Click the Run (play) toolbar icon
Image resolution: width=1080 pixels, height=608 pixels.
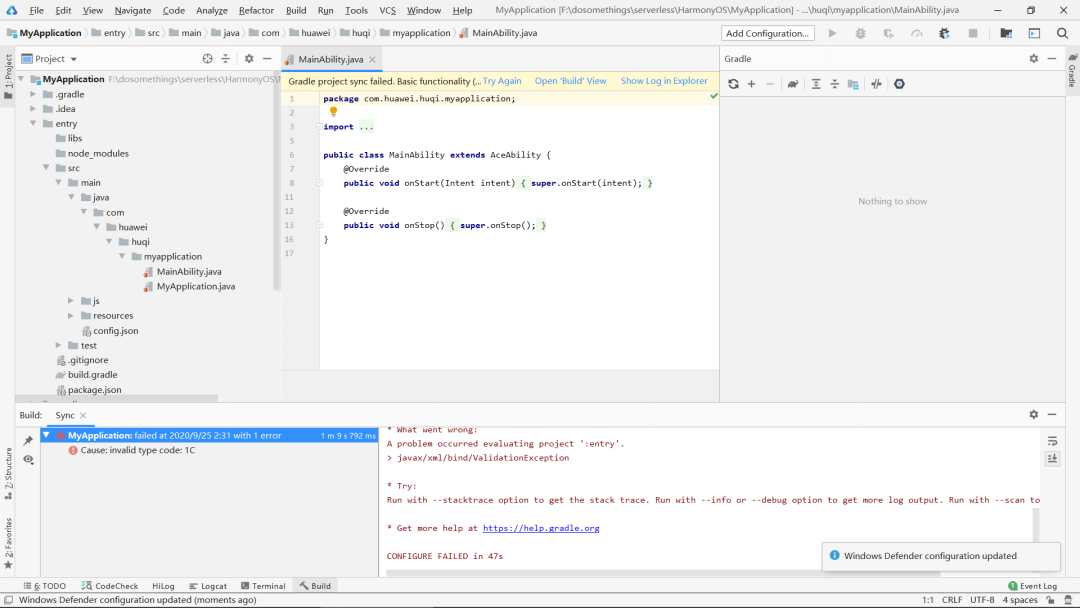pos(832,33)
